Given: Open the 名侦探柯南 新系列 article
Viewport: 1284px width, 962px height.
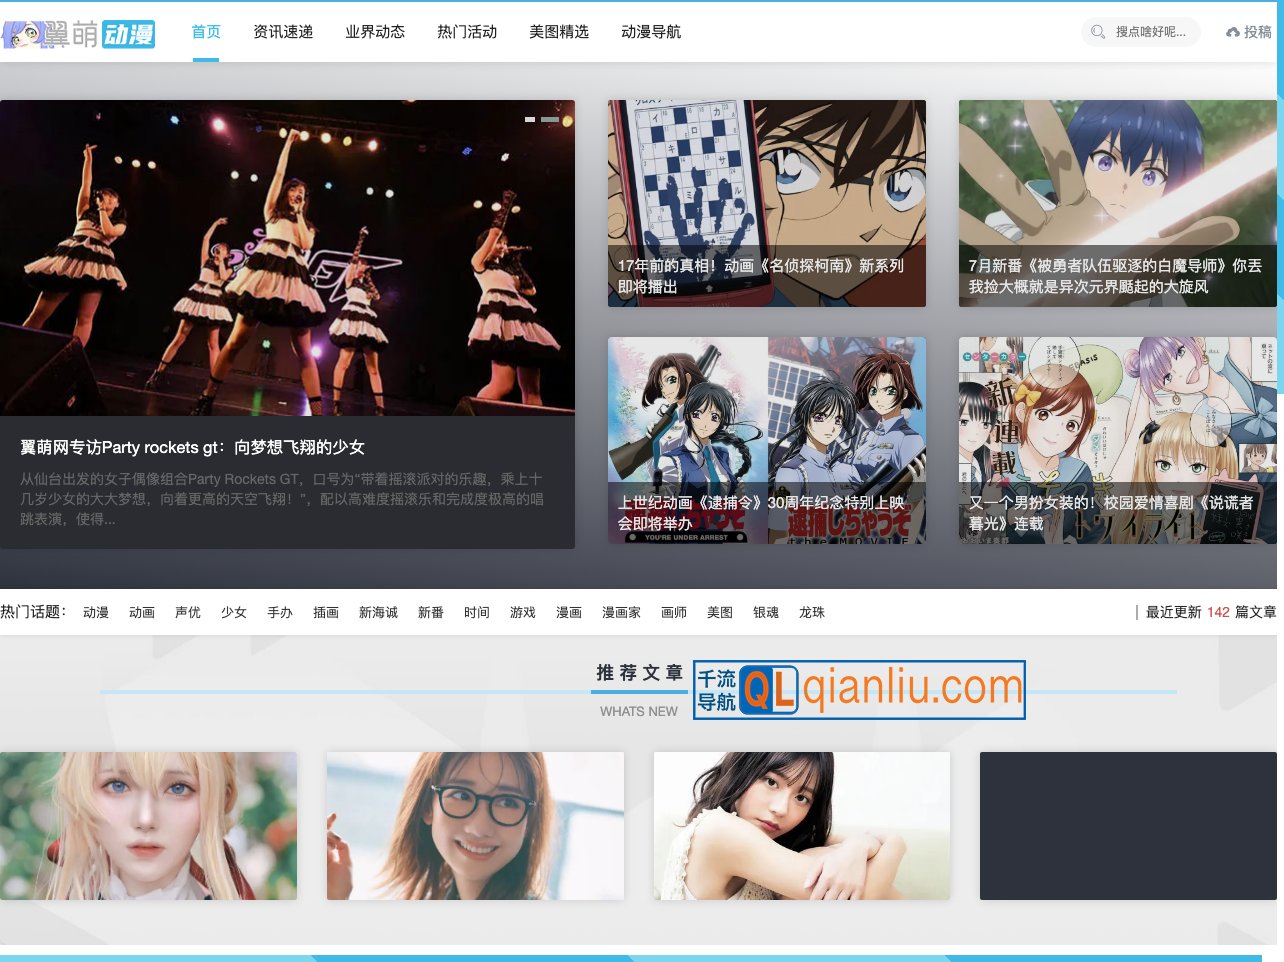Looking at the screenshot, I should tap(766, 203).
